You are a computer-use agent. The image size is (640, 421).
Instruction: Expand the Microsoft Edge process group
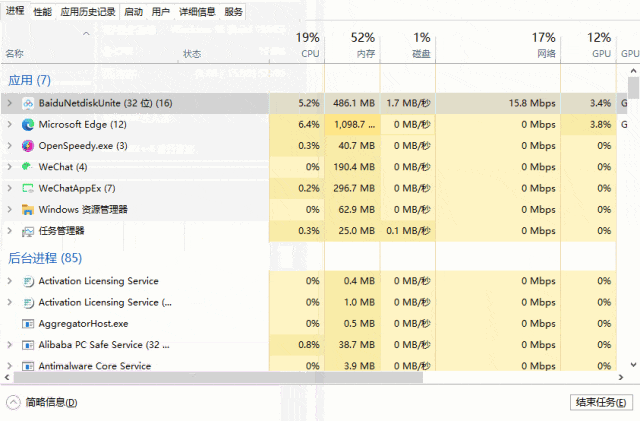click(10, 125)
